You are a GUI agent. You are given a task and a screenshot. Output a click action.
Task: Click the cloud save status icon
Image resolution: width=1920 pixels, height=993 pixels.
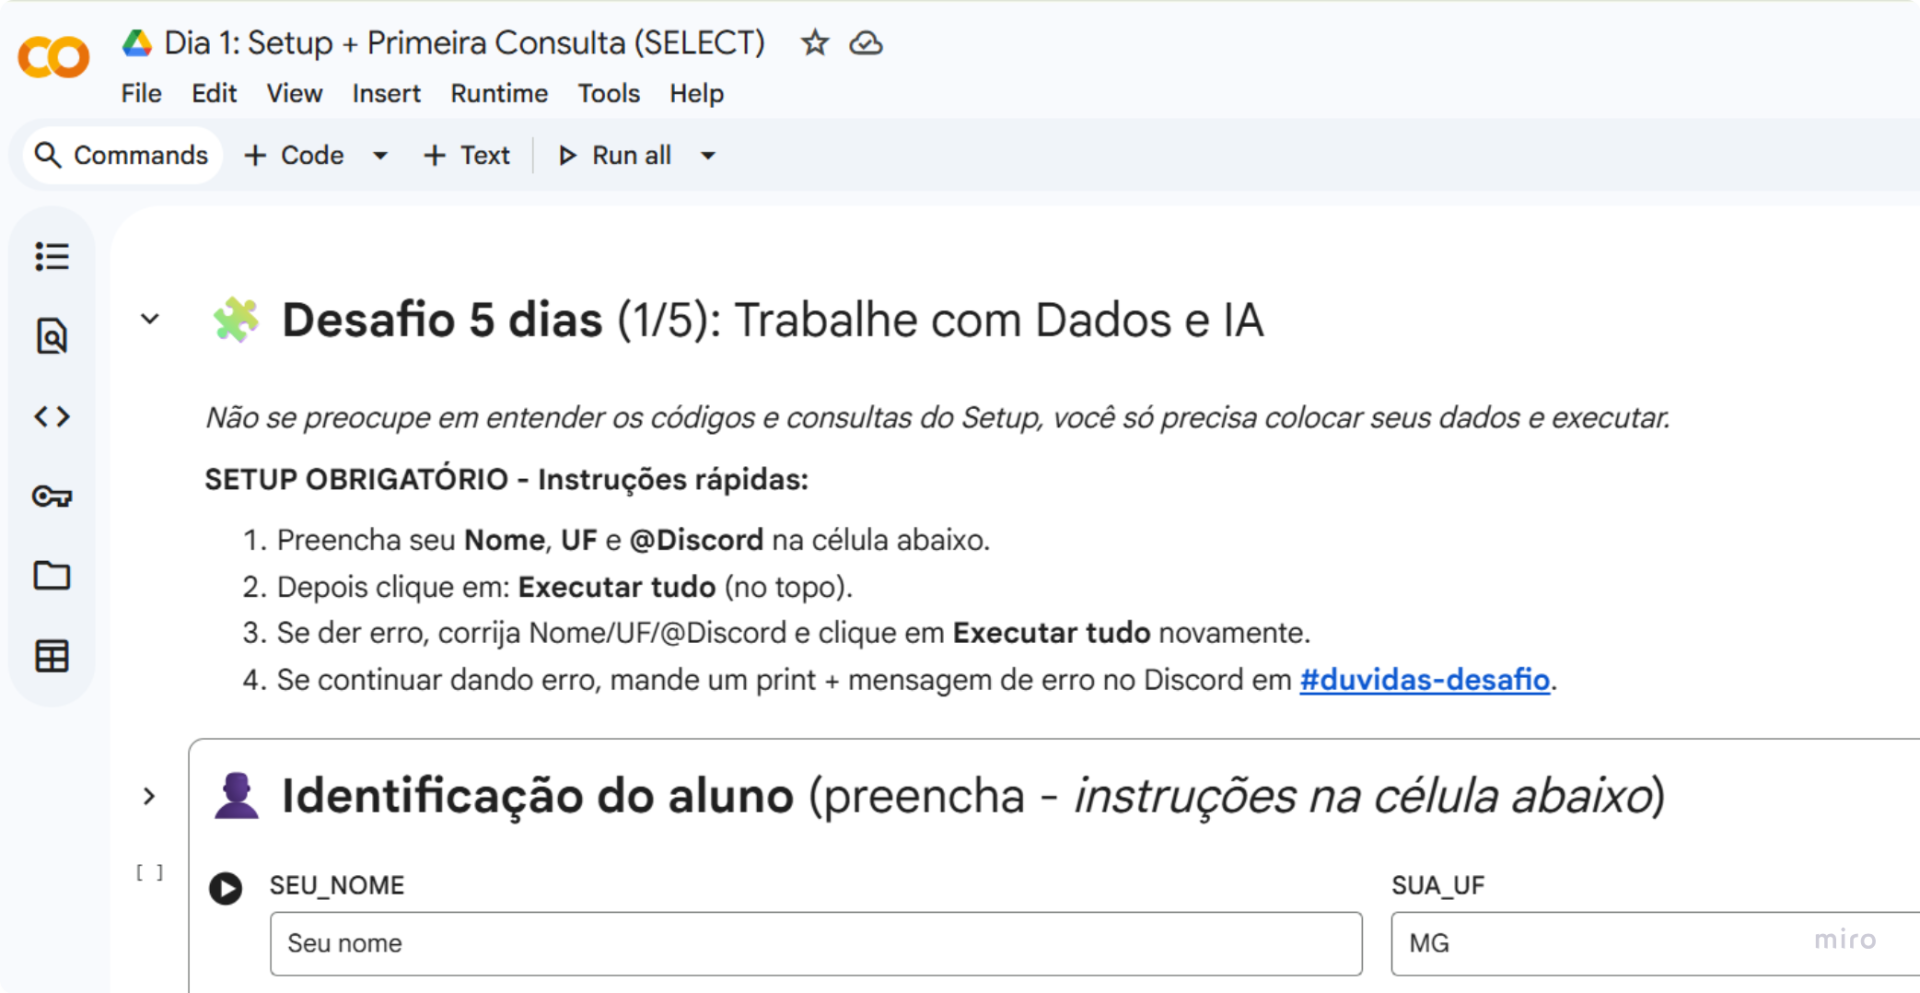[866, 43]
